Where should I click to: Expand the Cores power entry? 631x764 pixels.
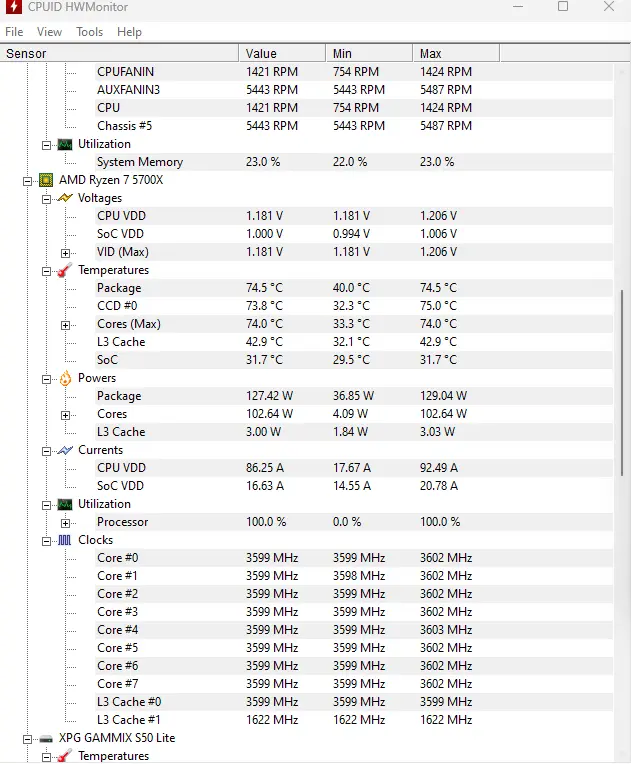(65, 415)
